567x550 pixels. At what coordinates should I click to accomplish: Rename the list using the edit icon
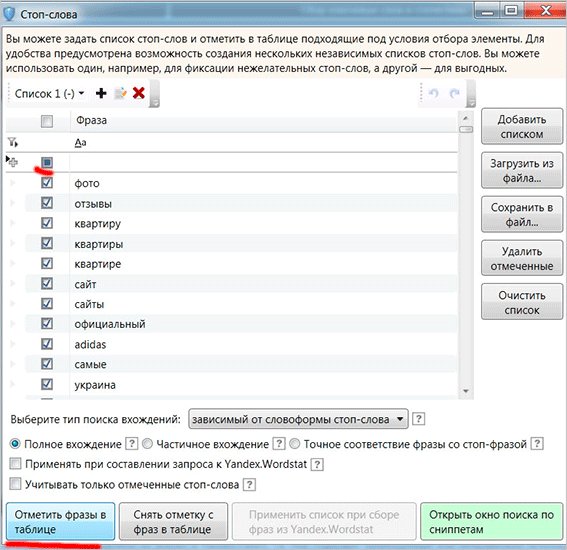coord(120,93)
